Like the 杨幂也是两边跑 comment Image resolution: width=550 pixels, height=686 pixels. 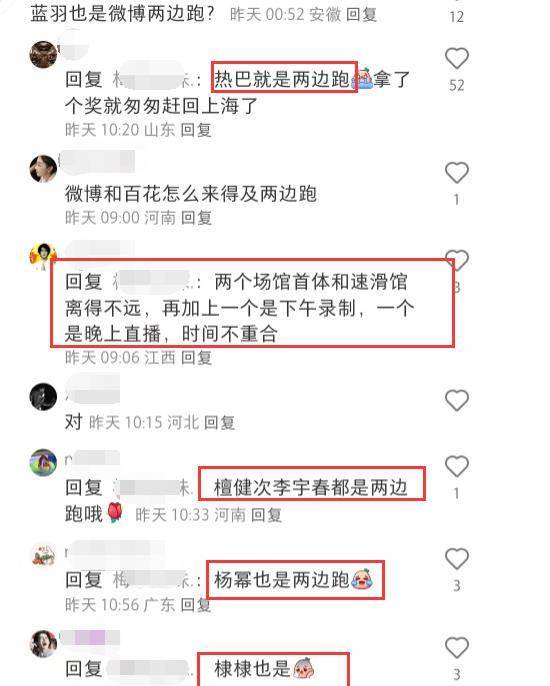[457, 559]
